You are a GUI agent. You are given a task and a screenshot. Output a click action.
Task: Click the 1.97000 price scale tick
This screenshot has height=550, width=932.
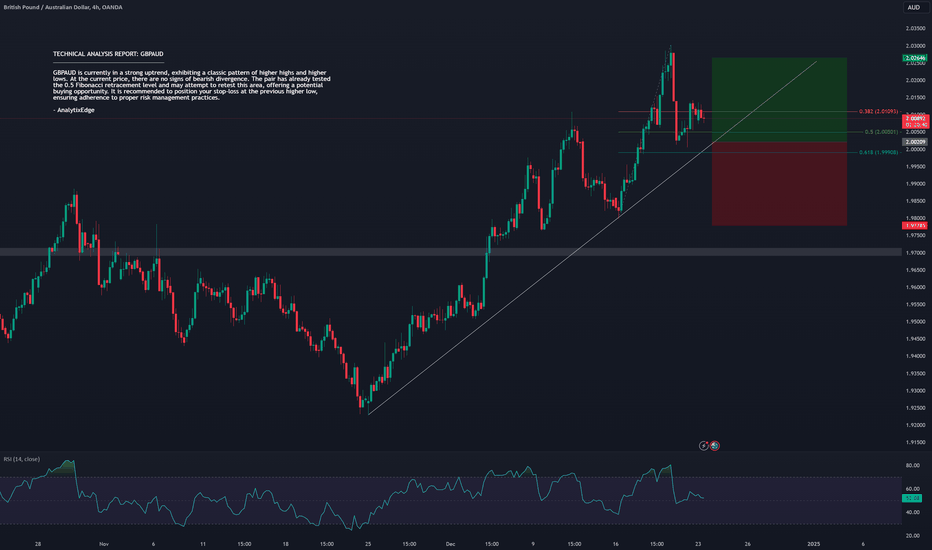coord(915,253)
